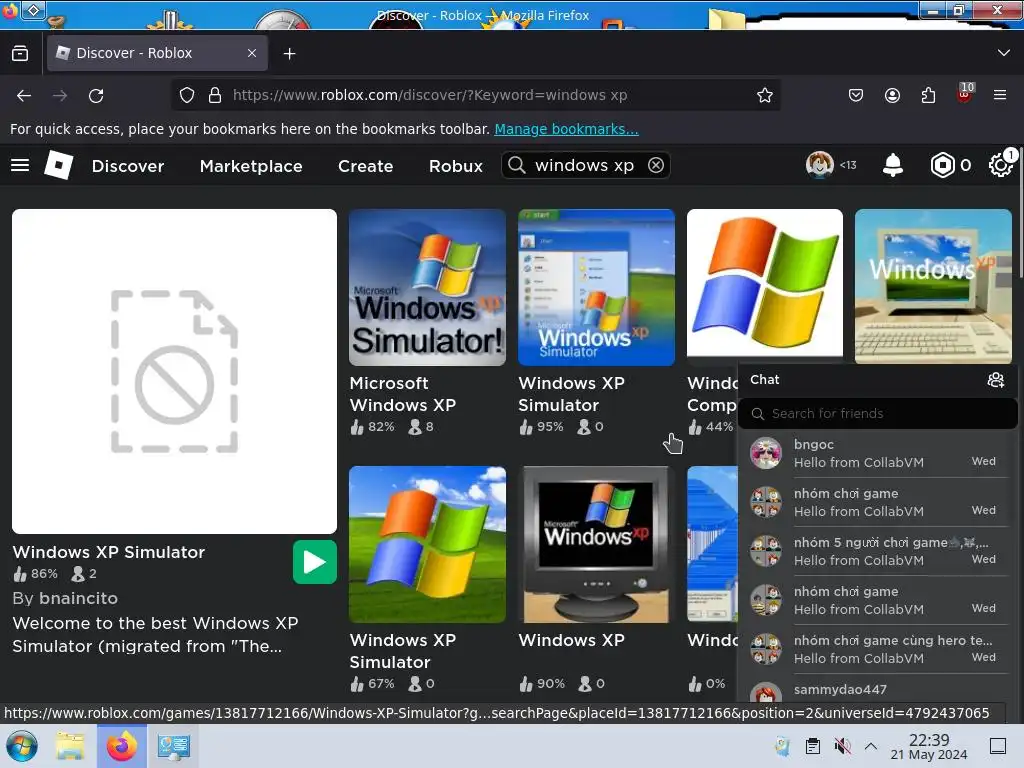The width and height of the screenshot is (1024, 768).
Task: Select the Discover - Roblox tab
Action: coord(157,53)
